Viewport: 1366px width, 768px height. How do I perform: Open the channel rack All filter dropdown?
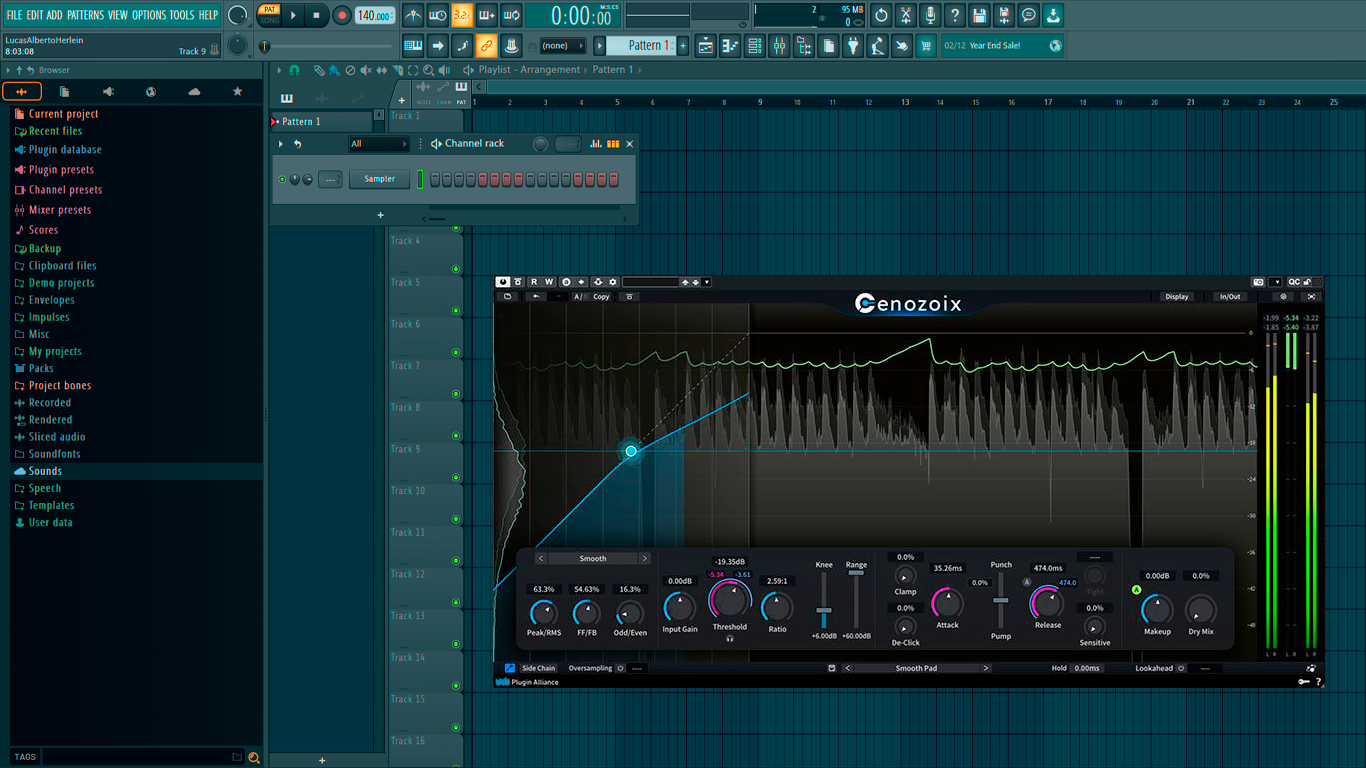click(378, 144)
